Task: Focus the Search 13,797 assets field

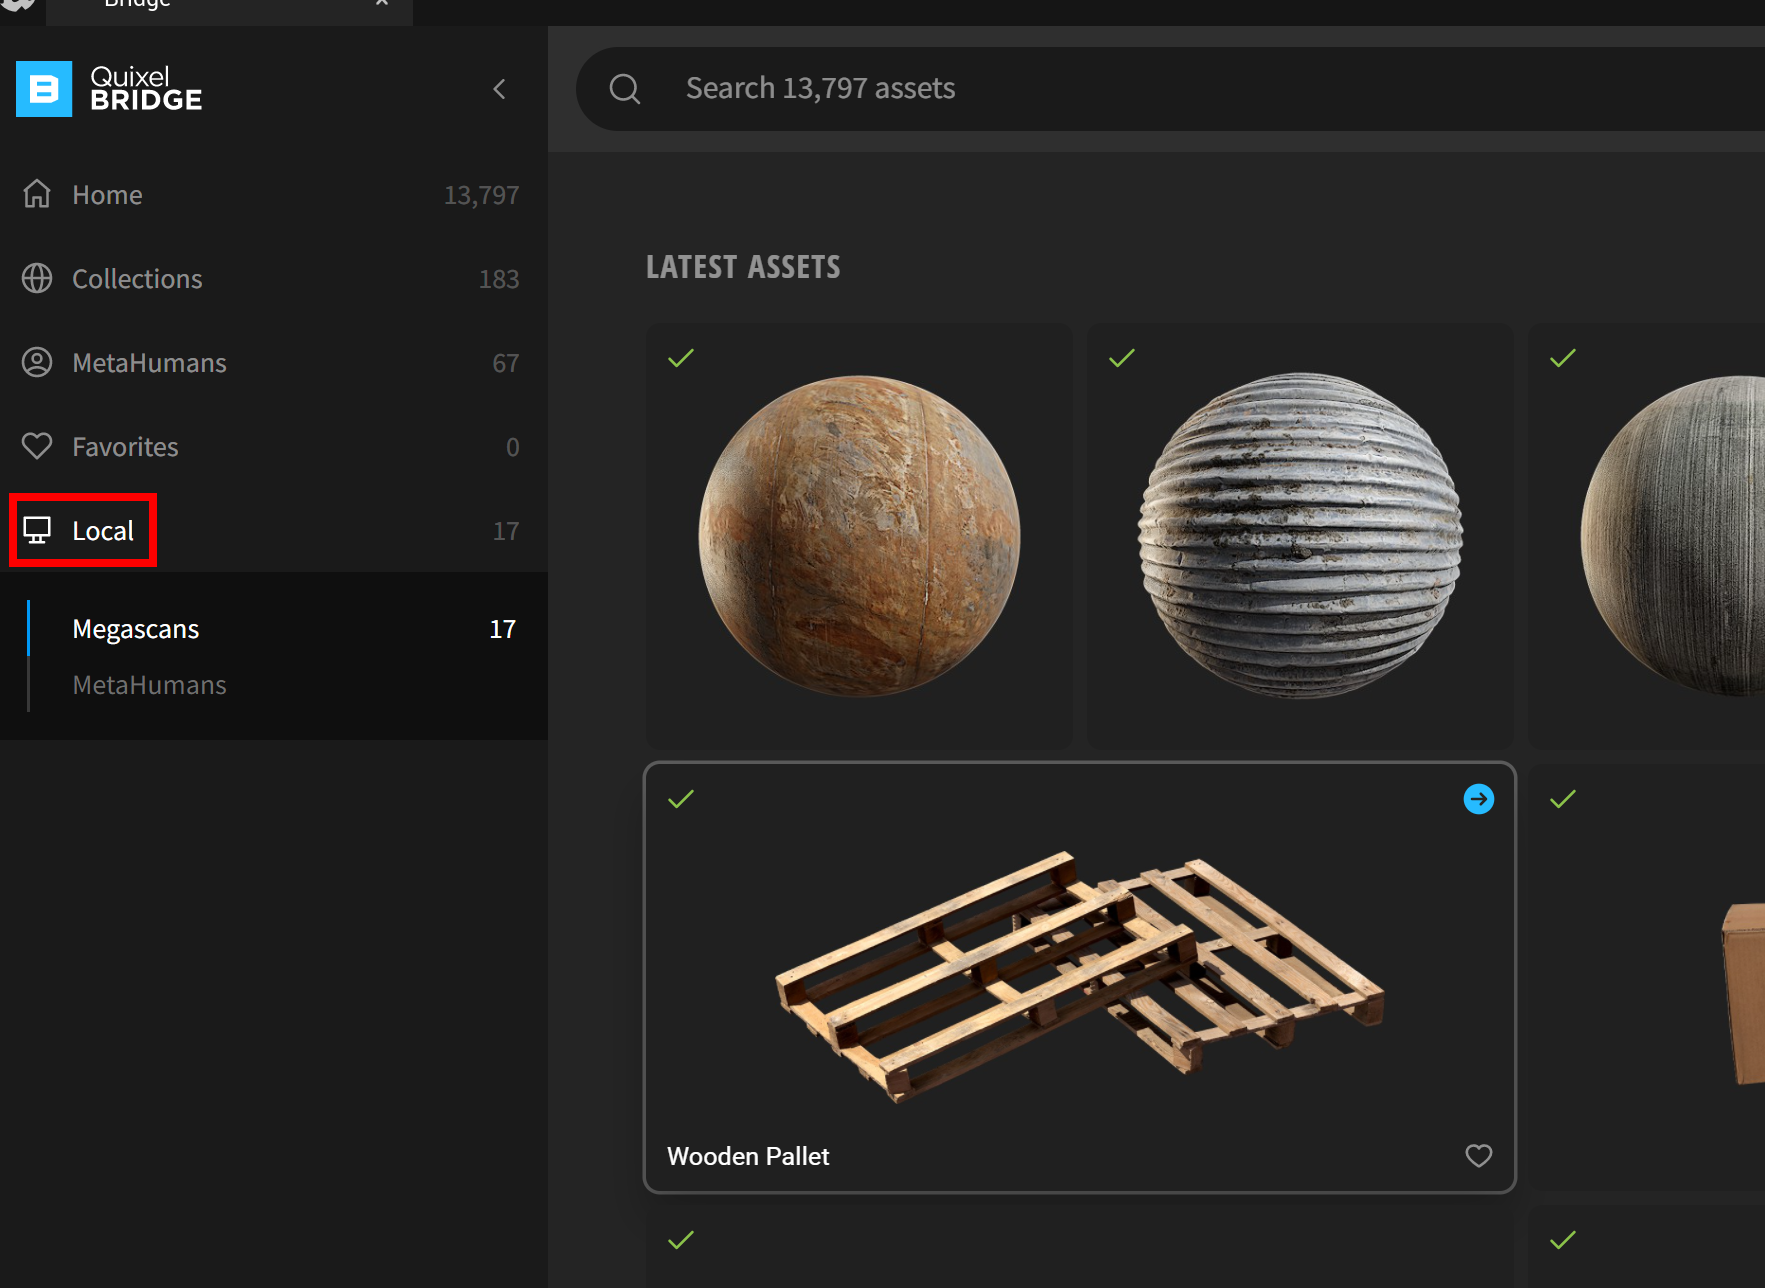Action: click(x=1170, y=89)
